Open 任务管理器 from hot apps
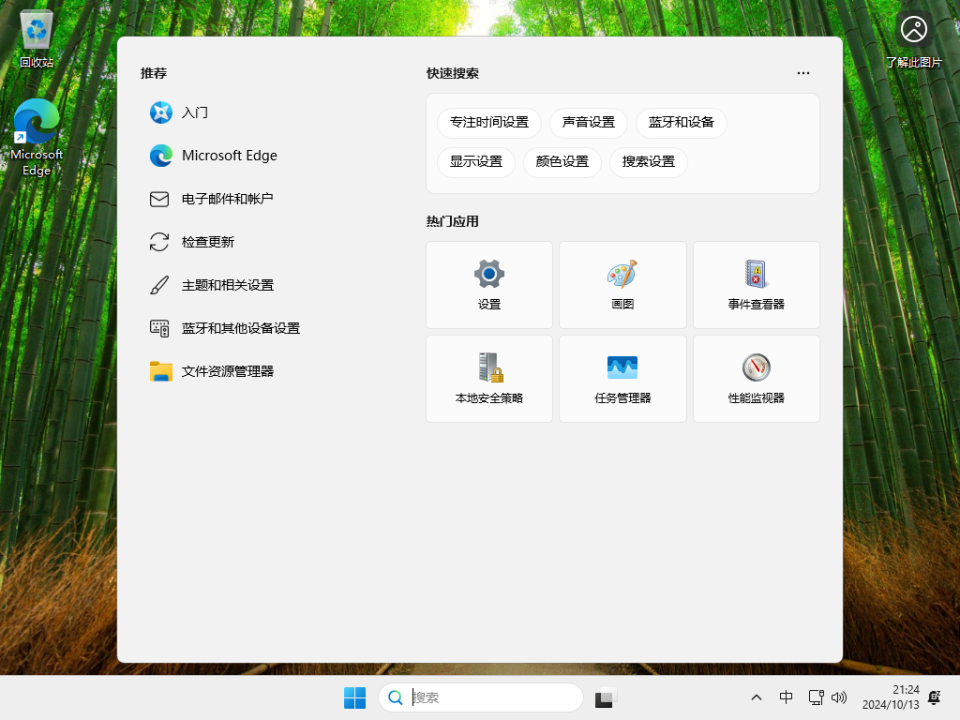 click(x=622, y=379)
